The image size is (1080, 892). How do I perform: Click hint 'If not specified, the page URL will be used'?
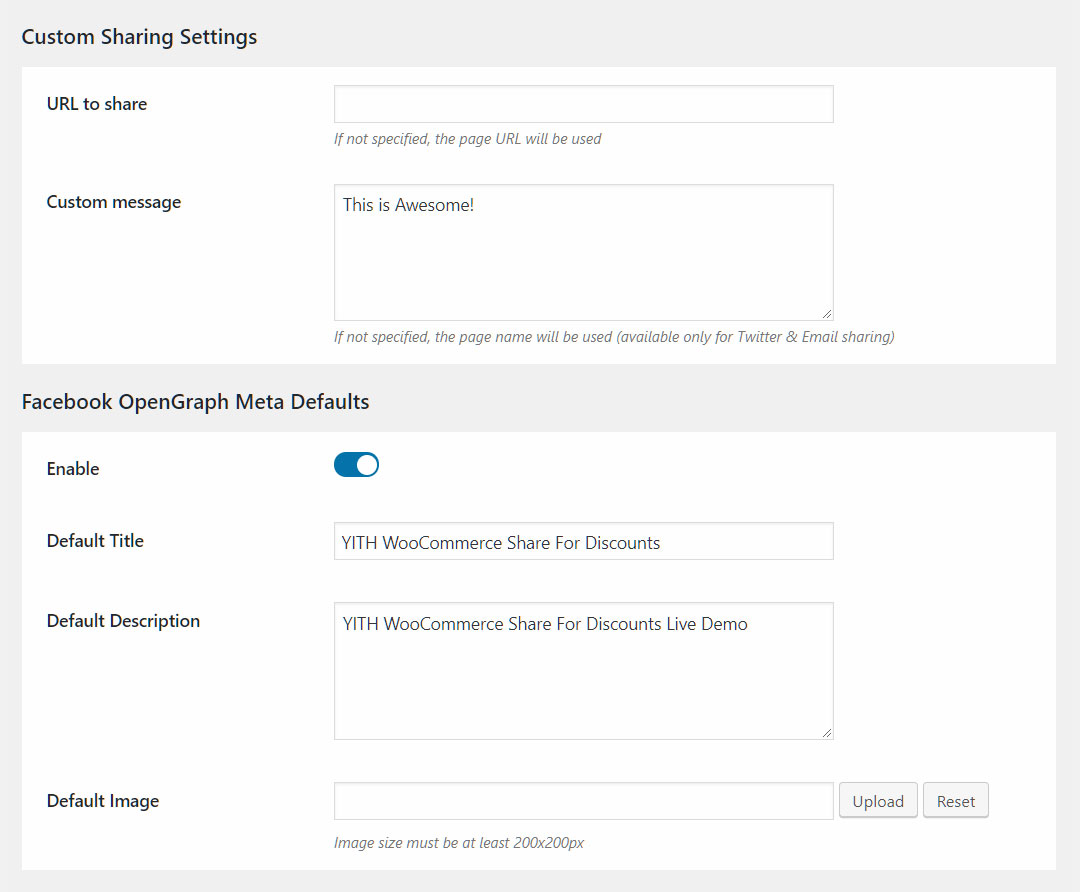[468, 139]
